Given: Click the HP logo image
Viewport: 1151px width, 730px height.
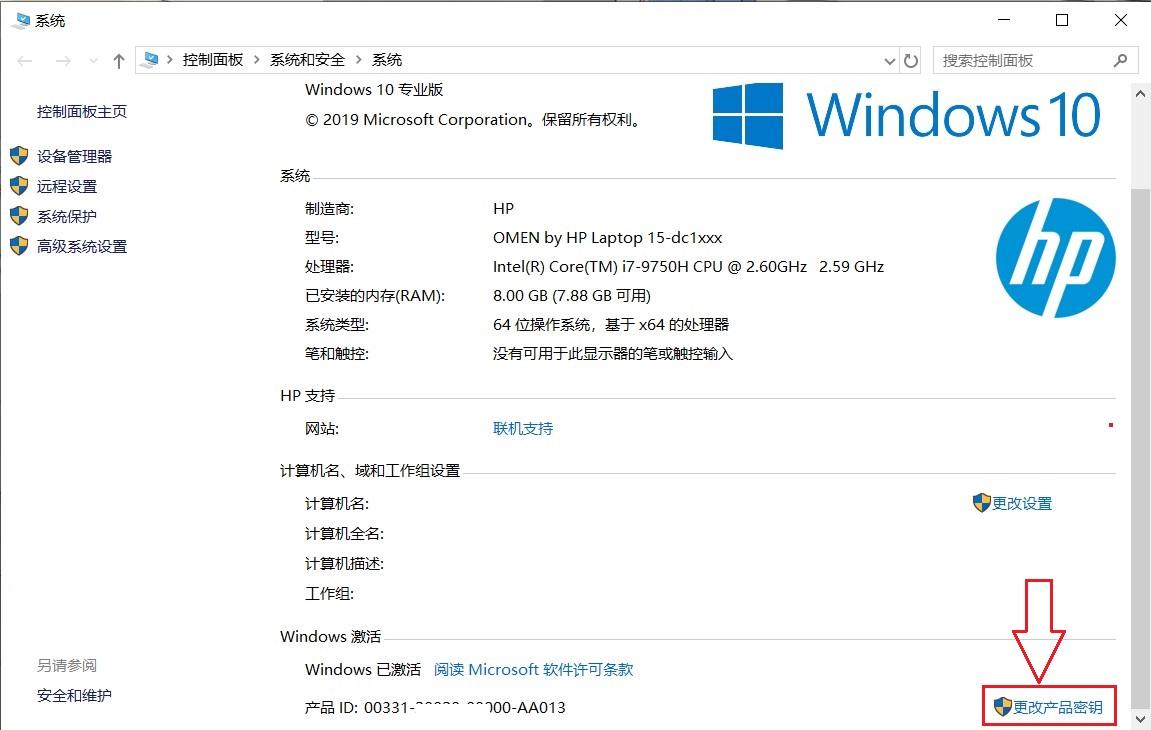Looking at the screenshot, I should [1056, 258].
